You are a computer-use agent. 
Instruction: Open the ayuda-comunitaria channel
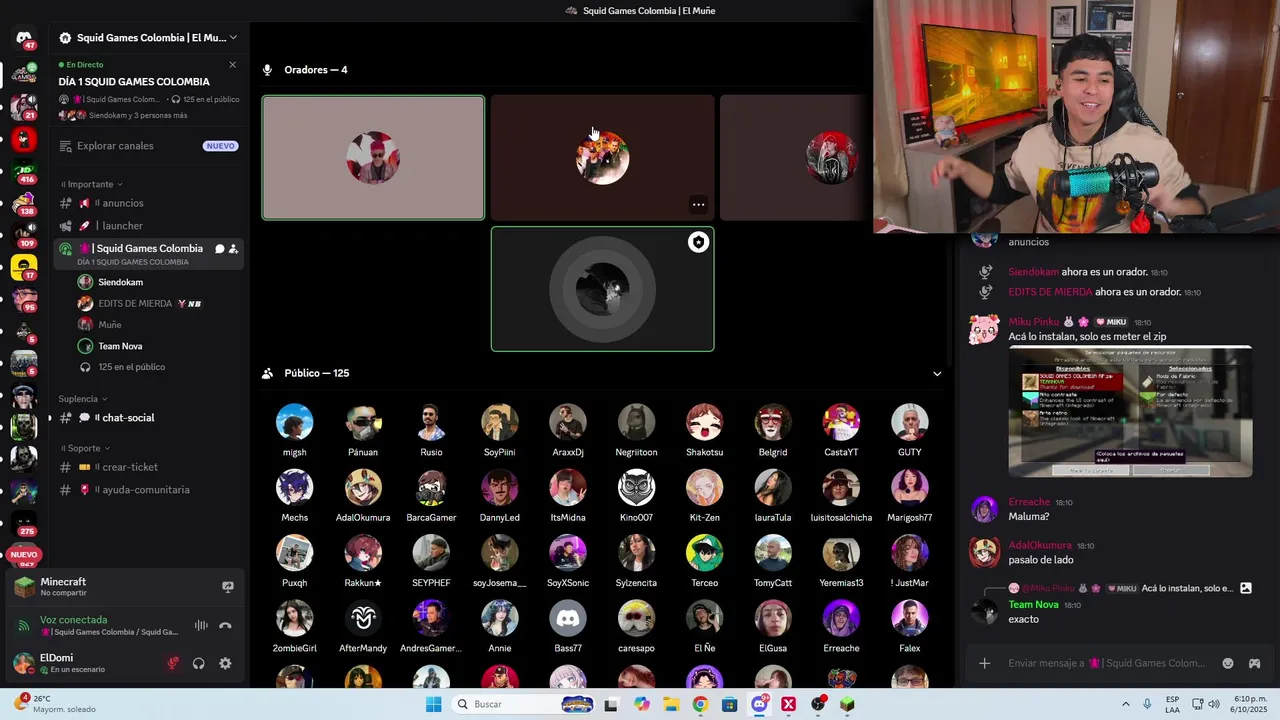[x=148, y=490]
